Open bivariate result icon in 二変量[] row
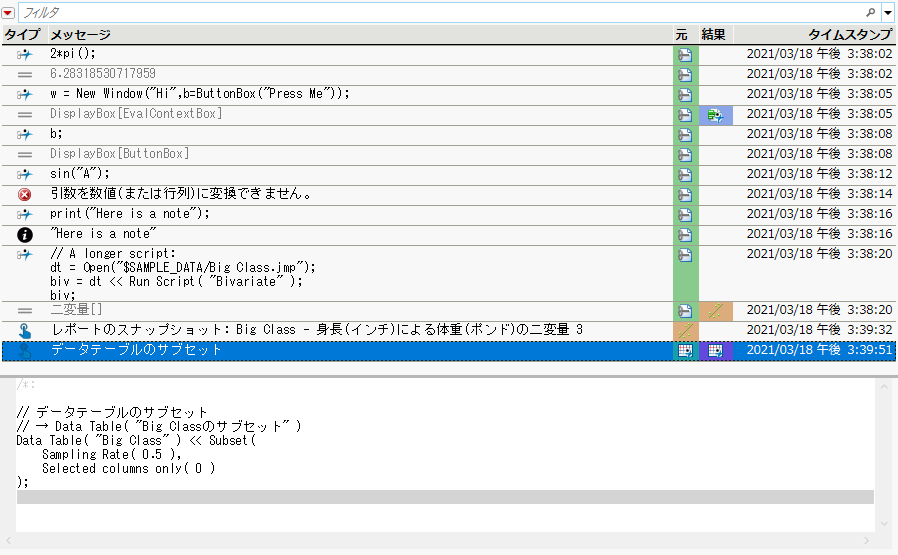Image resolution: width=898 pixels, height=555 pixels. click(715, 311)
